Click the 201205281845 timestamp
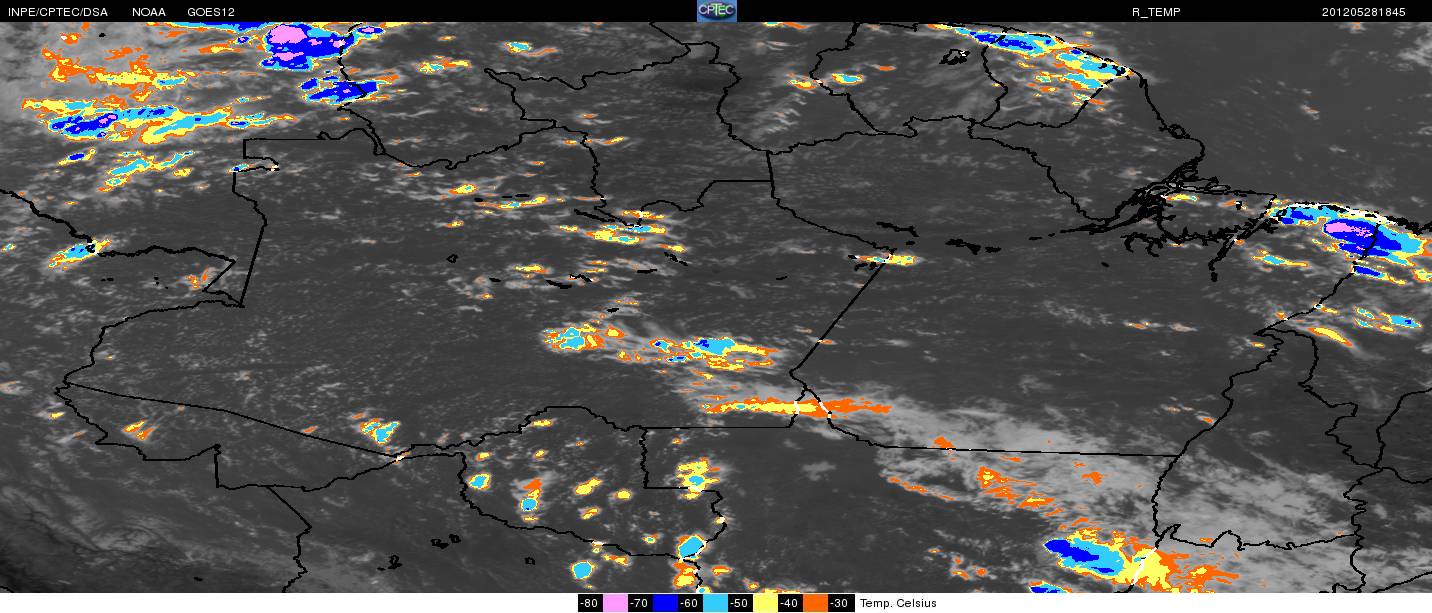The width and height of the screenshot is (1432, 613). coord(1363,12)
